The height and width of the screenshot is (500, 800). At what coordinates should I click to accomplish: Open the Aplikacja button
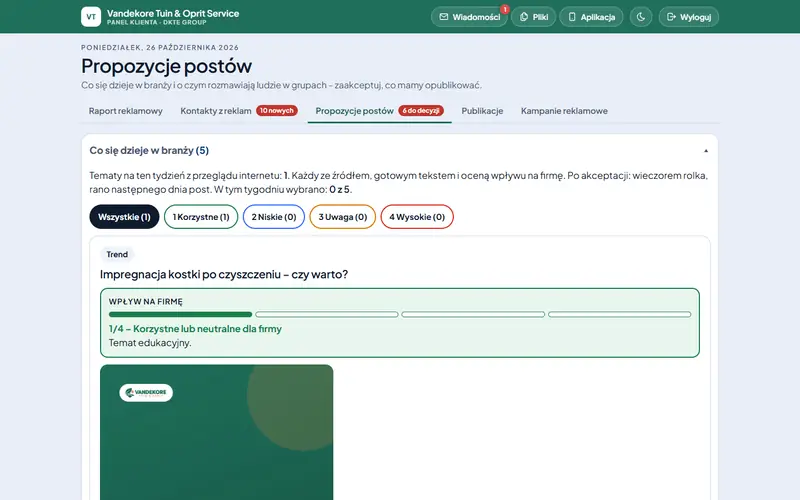pyautogui.click(x=591, y=17)
